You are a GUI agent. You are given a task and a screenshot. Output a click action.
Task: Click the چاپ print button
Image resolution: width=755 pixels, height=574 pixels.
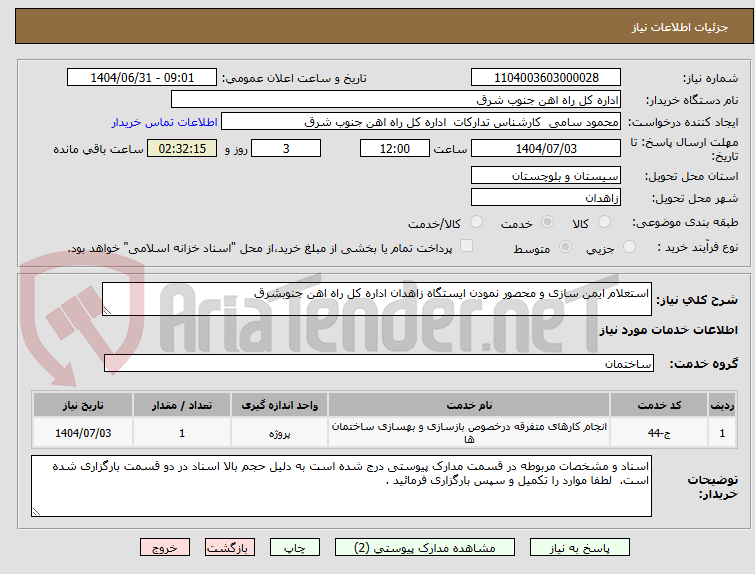point(295,548)
